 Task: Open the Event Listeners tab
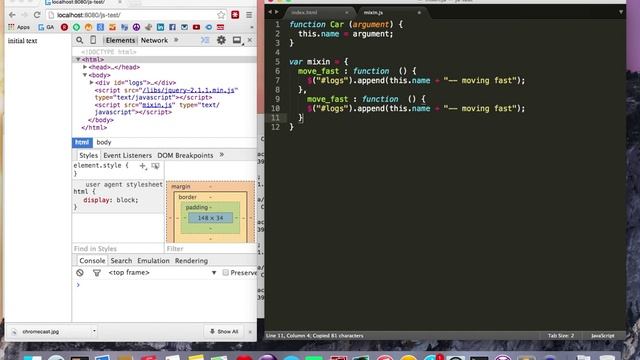(x=127, y=156)
